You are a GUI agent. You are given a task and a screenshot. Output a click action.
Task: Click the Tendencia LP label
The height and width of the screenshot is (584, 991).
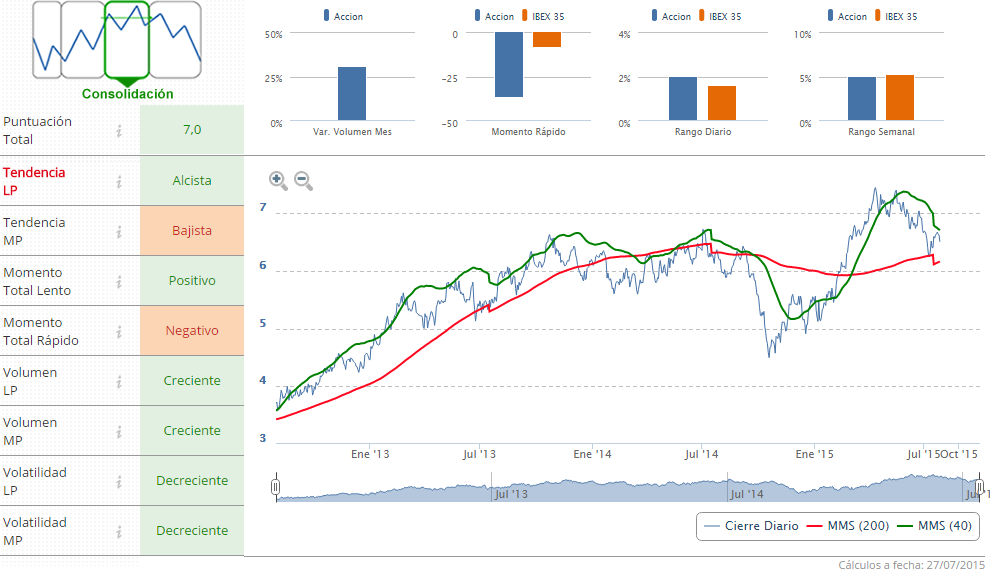coord(34,181)
